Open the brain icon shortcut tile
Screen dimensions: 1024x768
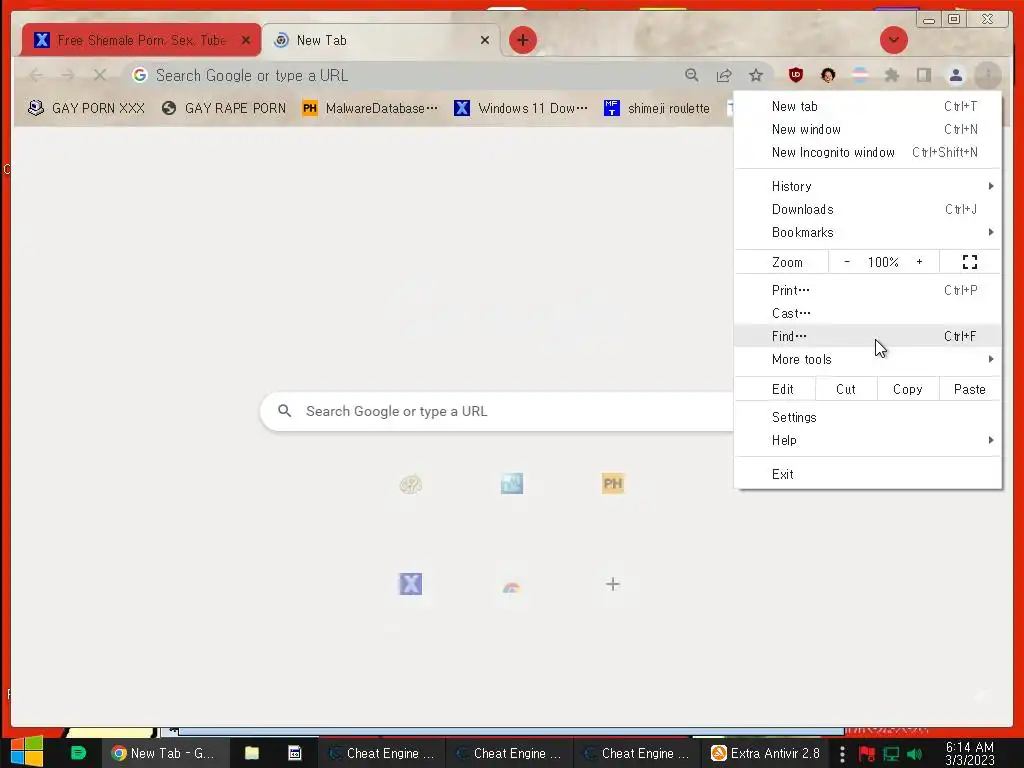[x=410, y=484]
